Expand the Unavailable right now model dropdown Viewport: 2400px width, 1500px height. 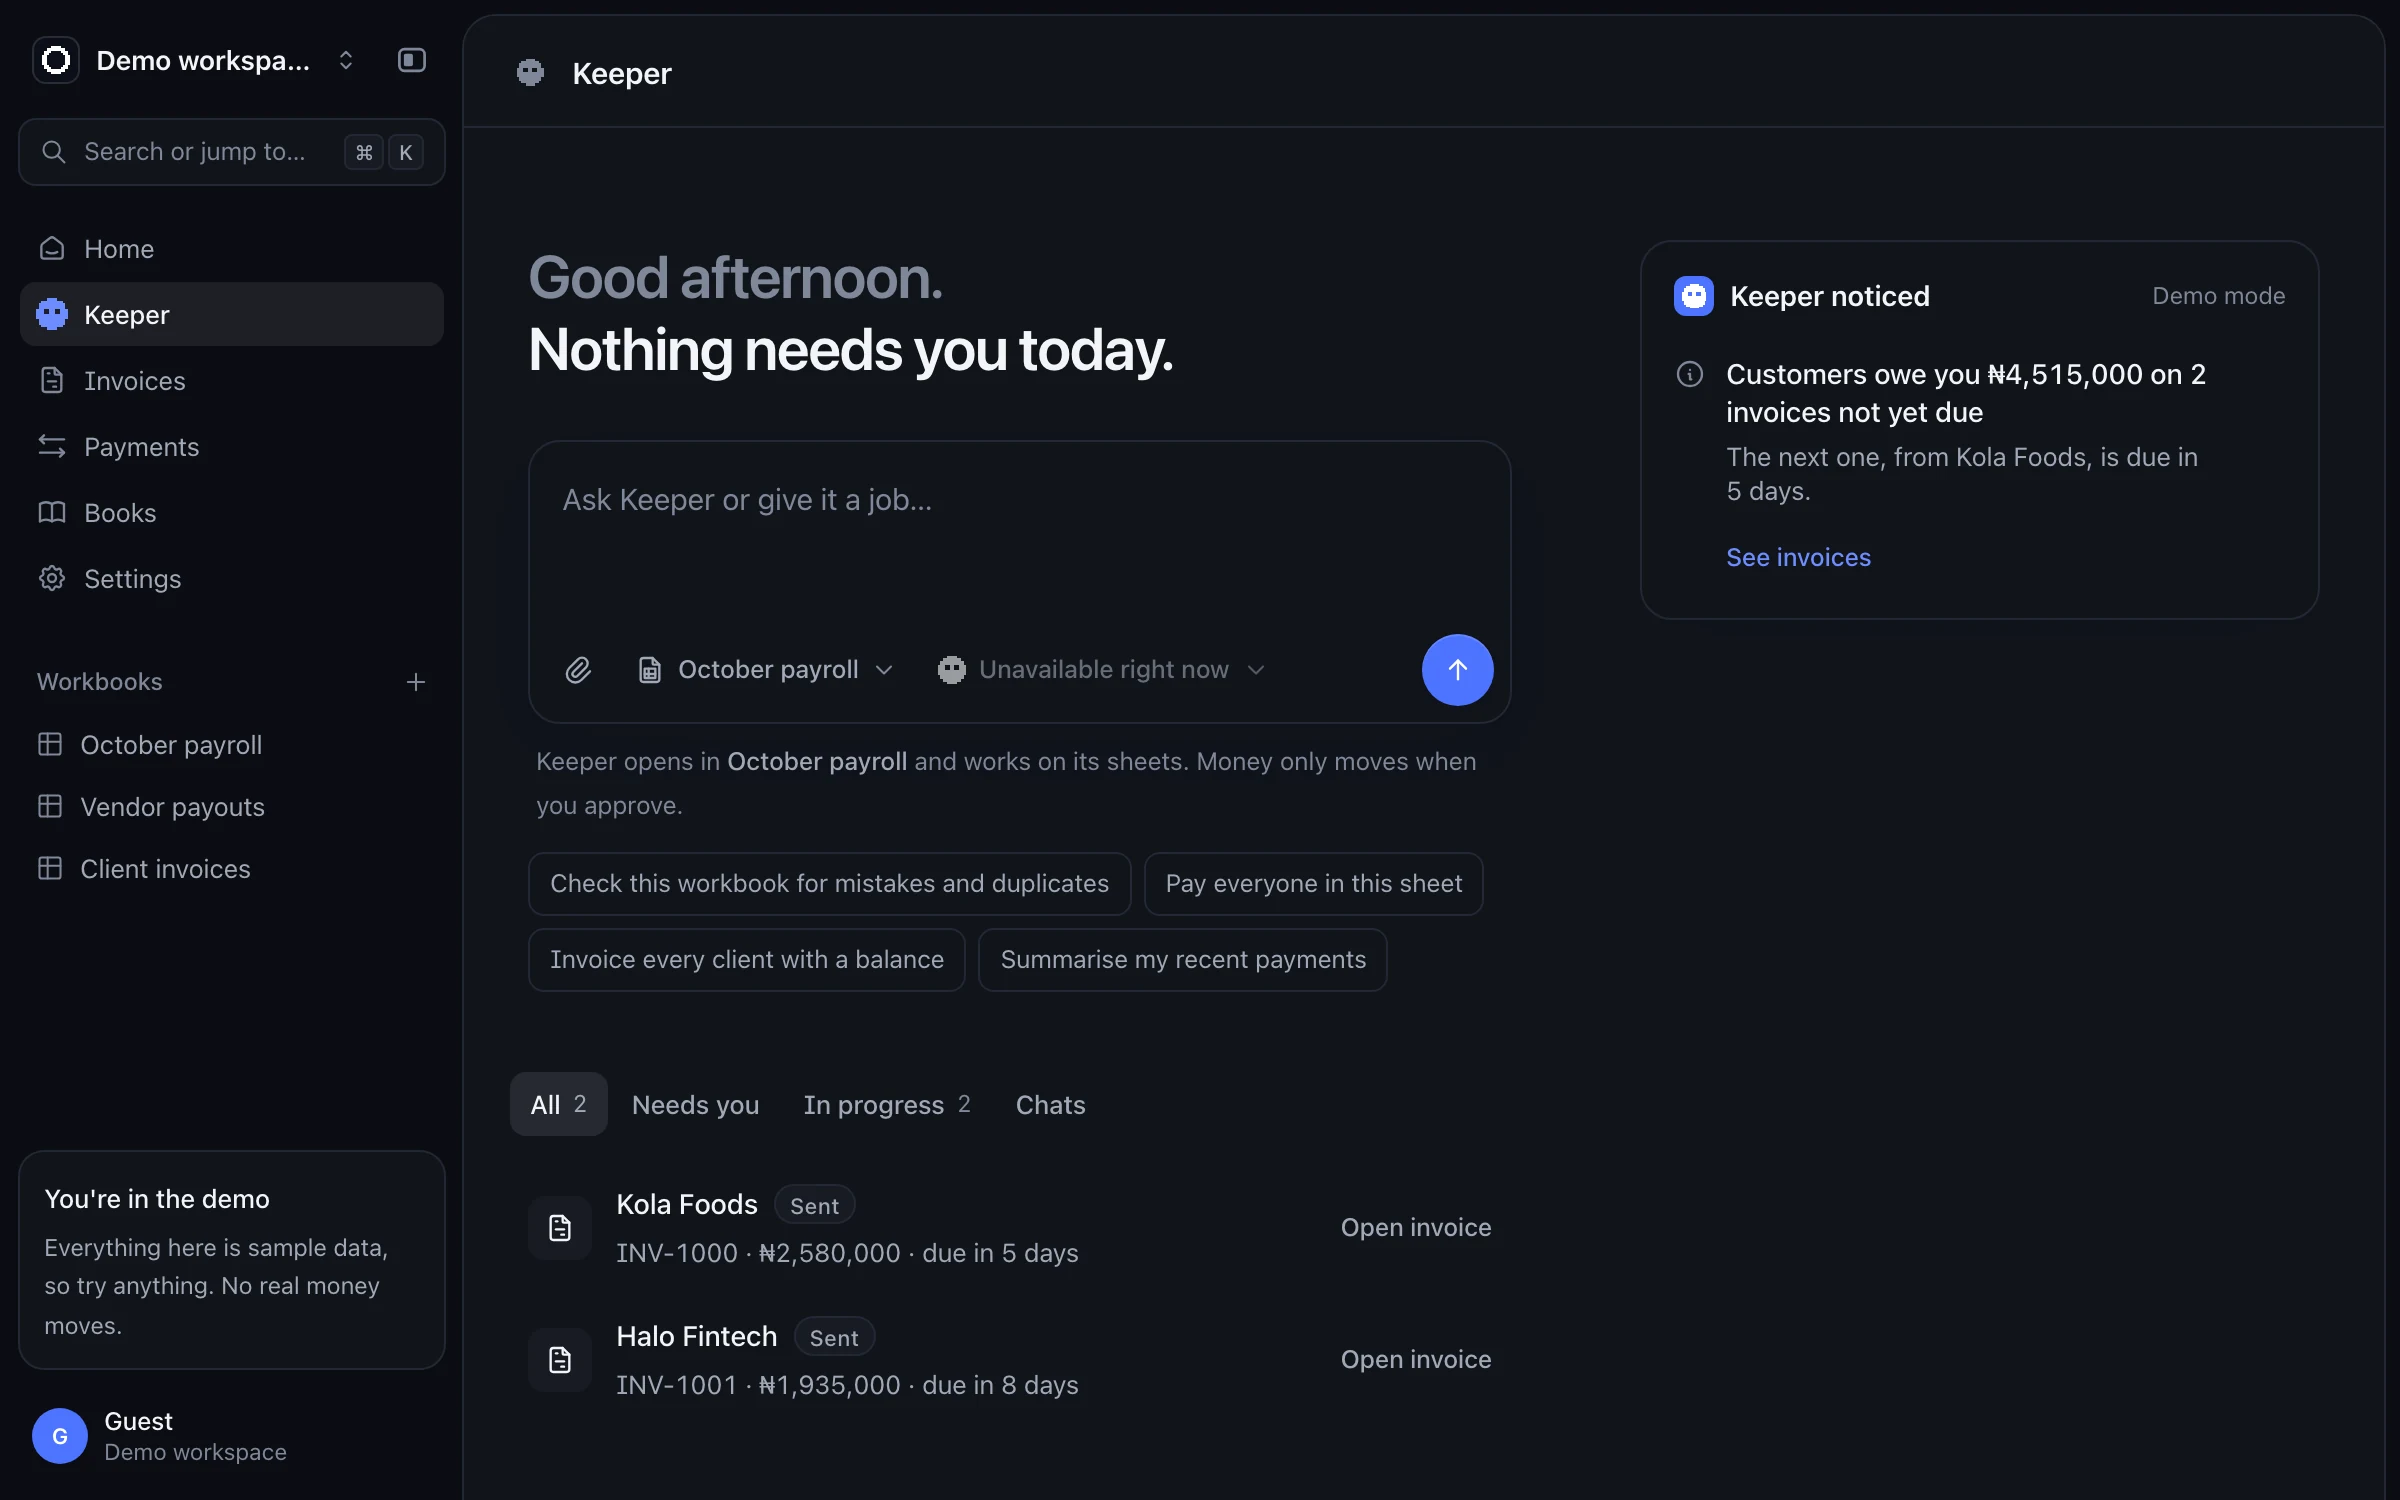coord(1102,670)
